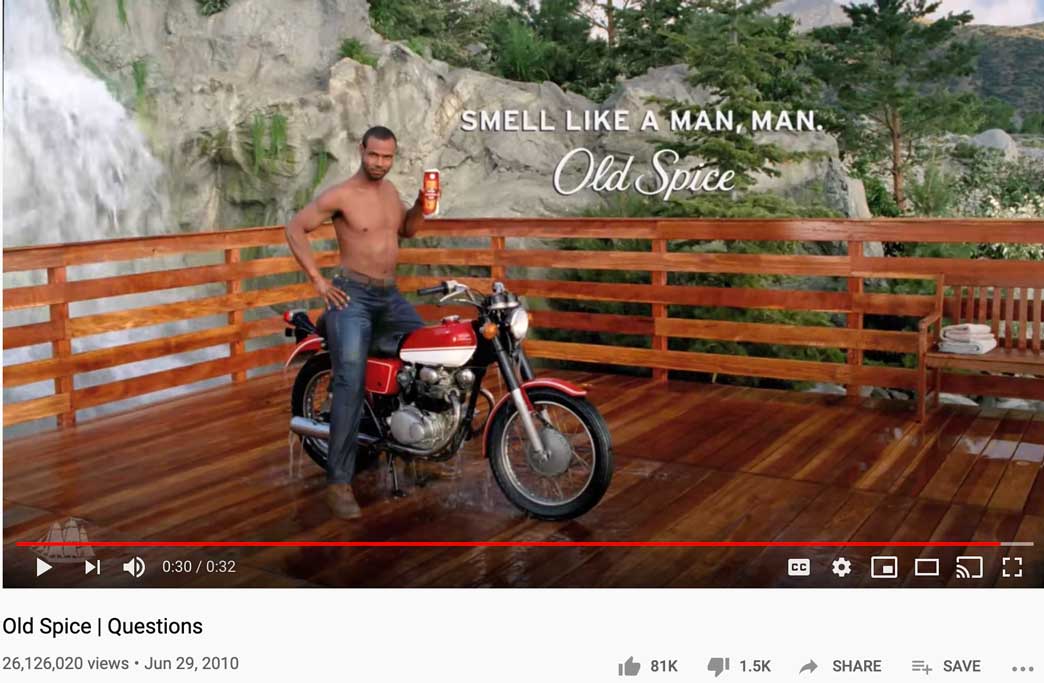Click the save-to-playlist icon
Viewport: 1044px width, 683px height.
click(x=921, y=666)
